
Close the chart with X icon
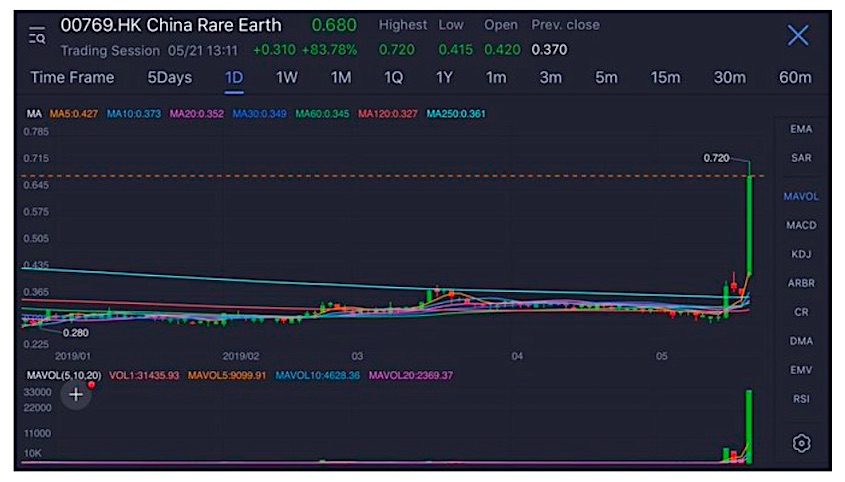pos(798,36)
